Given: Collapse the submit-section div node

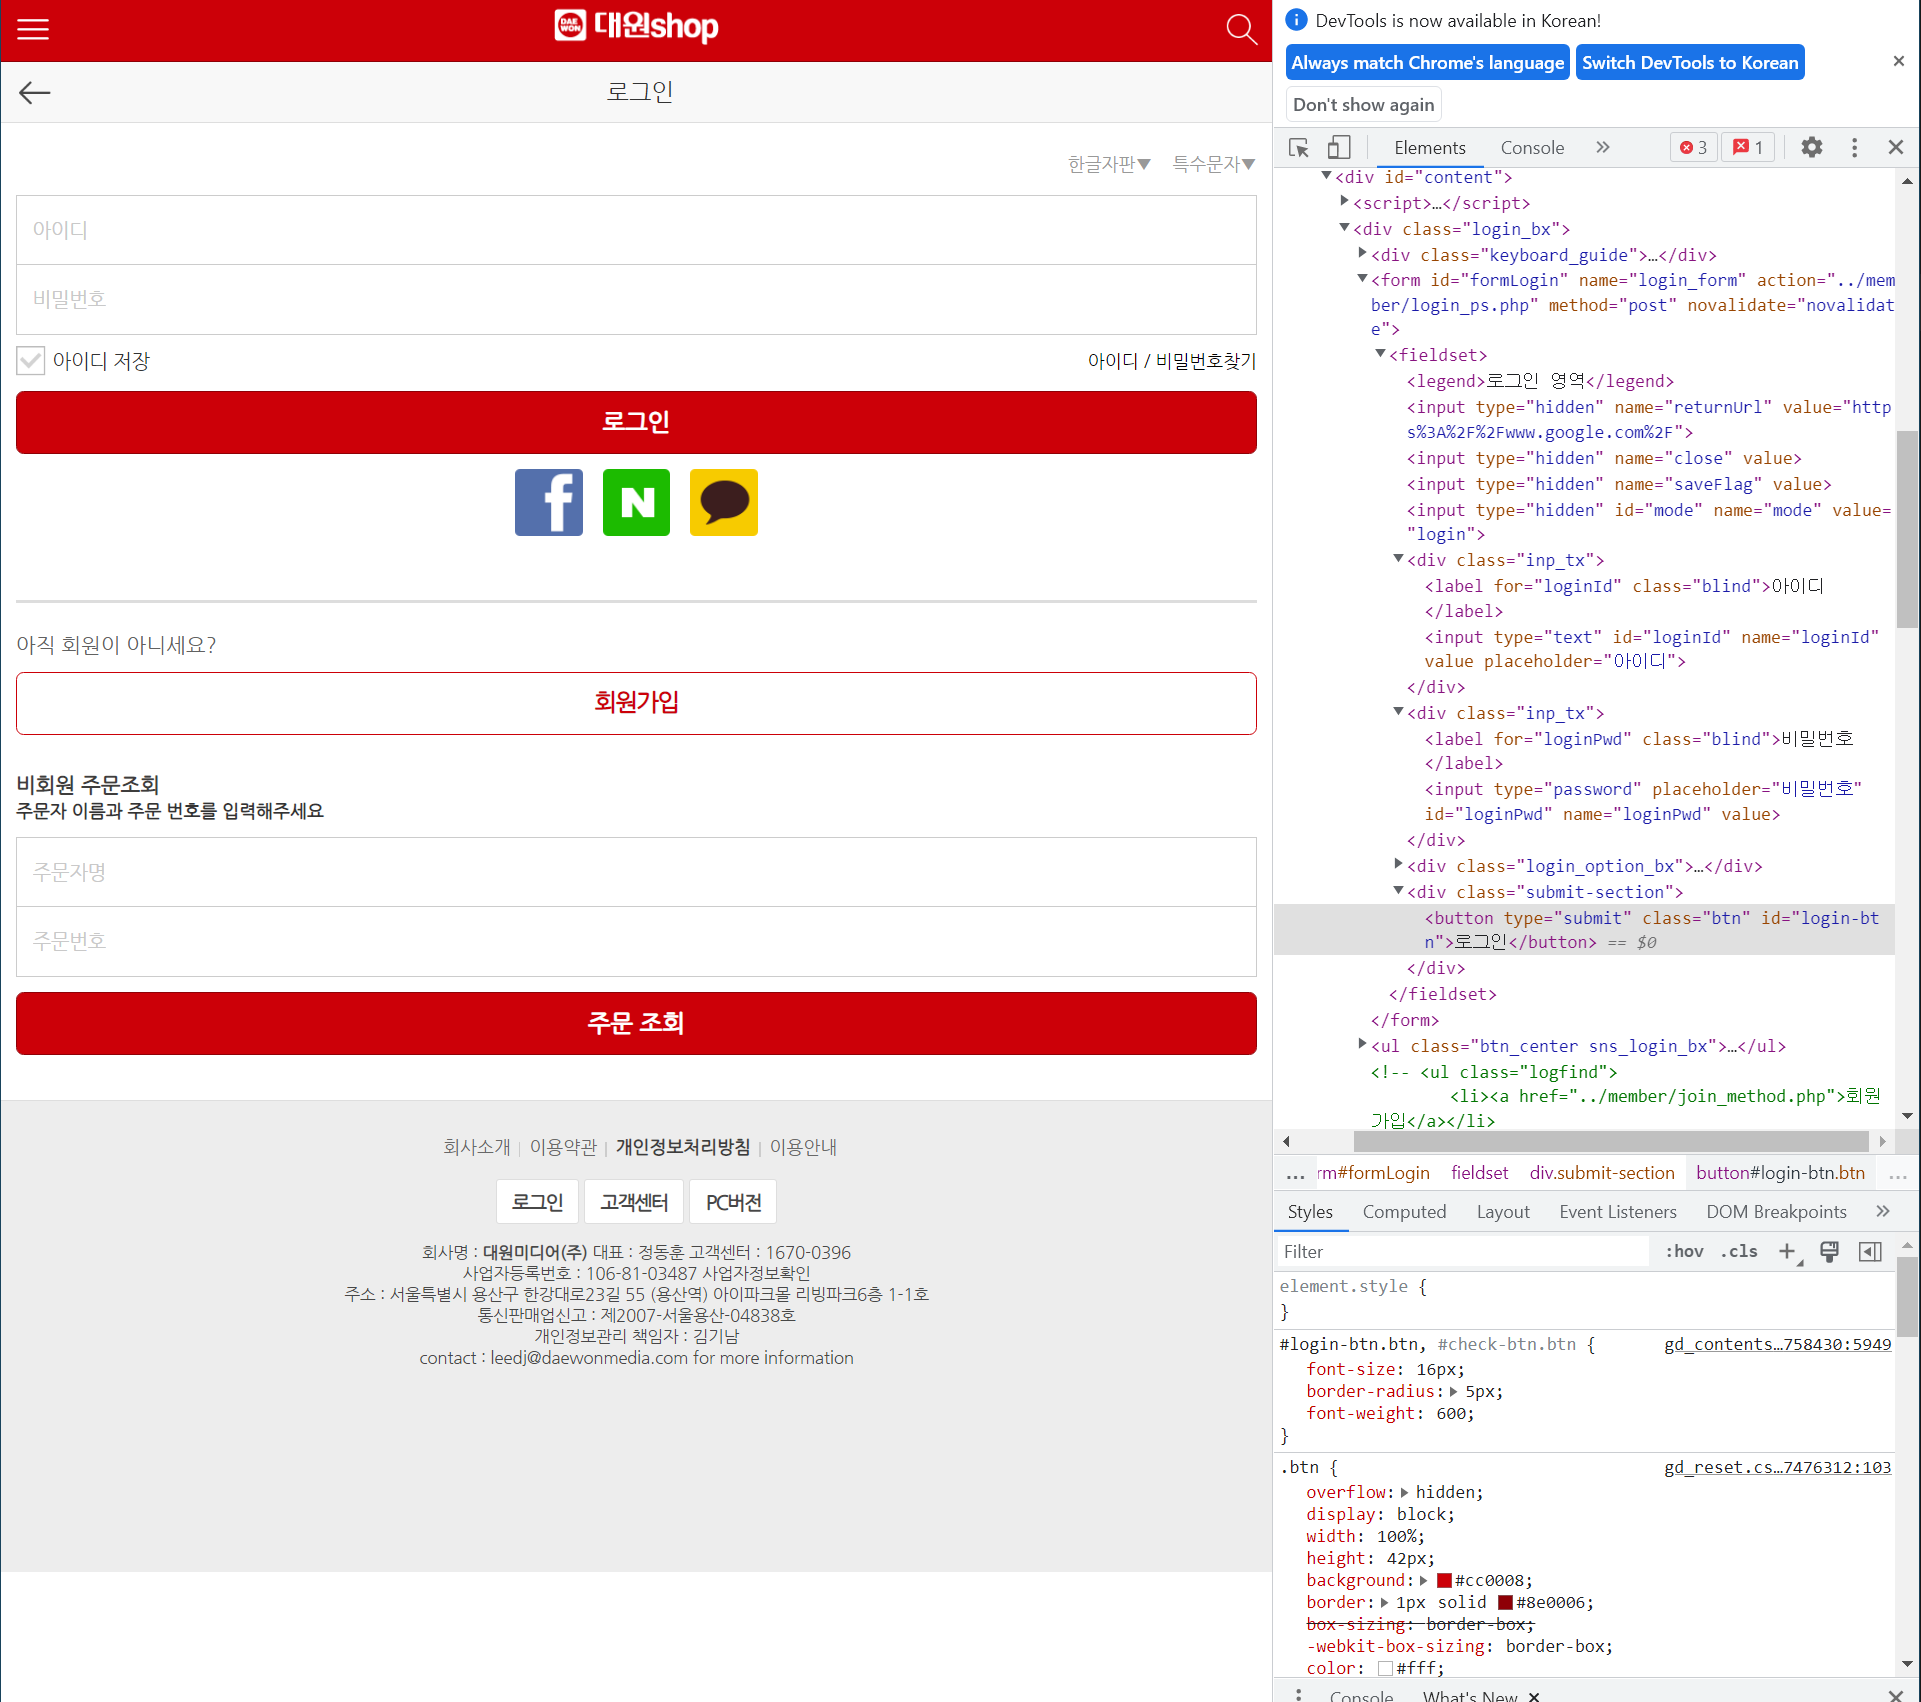Looking at the screenshot, I should [1399, 890].
